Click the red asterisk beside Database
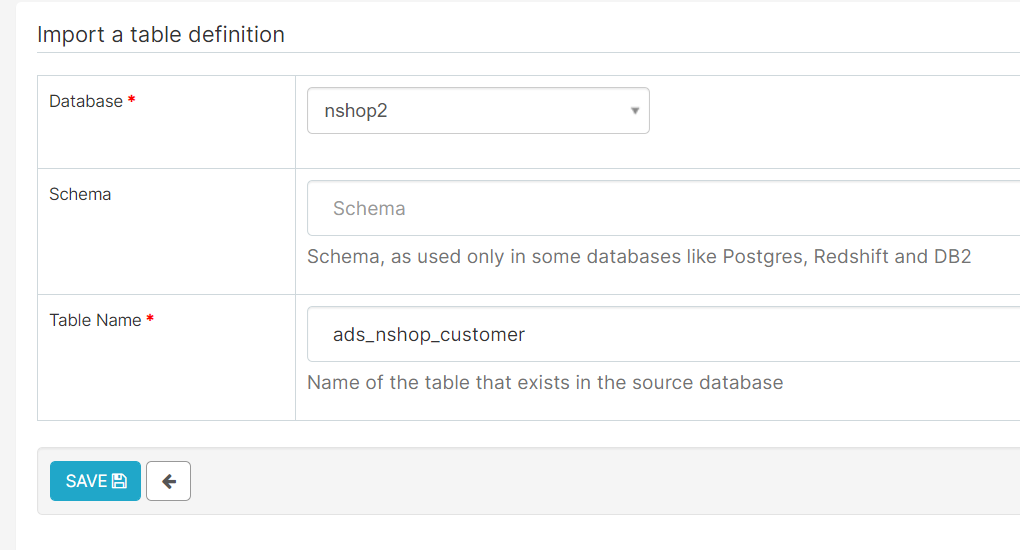Viewport: 1020px width, 550px height. click(131, 100)
